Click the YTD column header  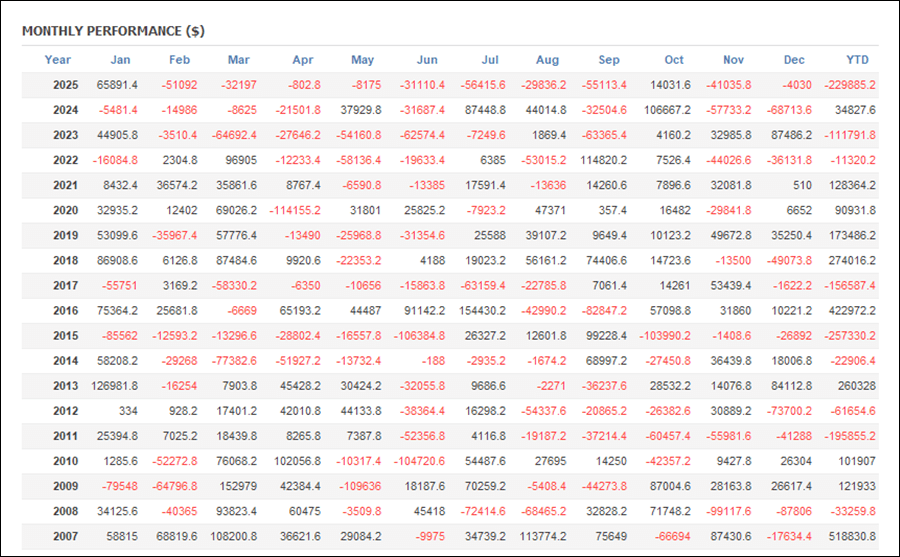coord(857,60)
